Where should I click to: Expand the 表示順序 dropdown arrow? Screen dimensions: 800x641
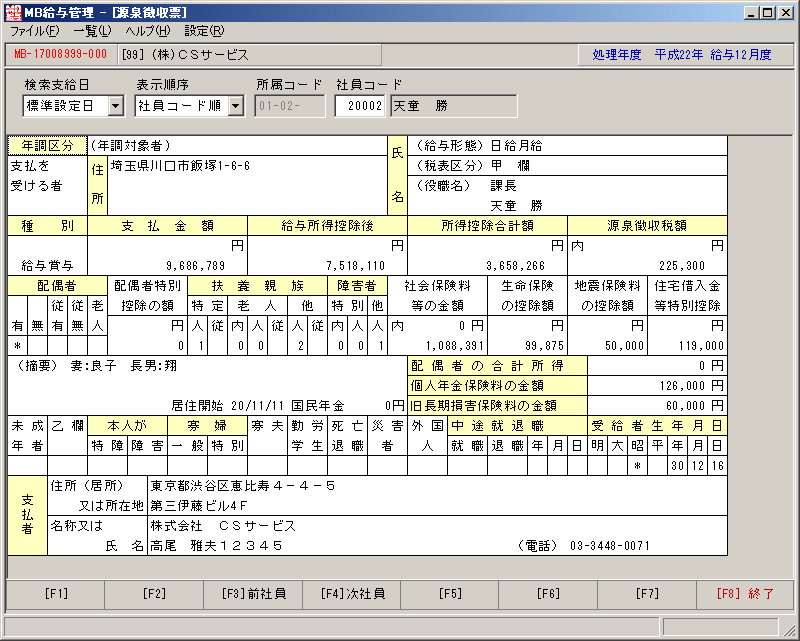(x=236, y=106)
